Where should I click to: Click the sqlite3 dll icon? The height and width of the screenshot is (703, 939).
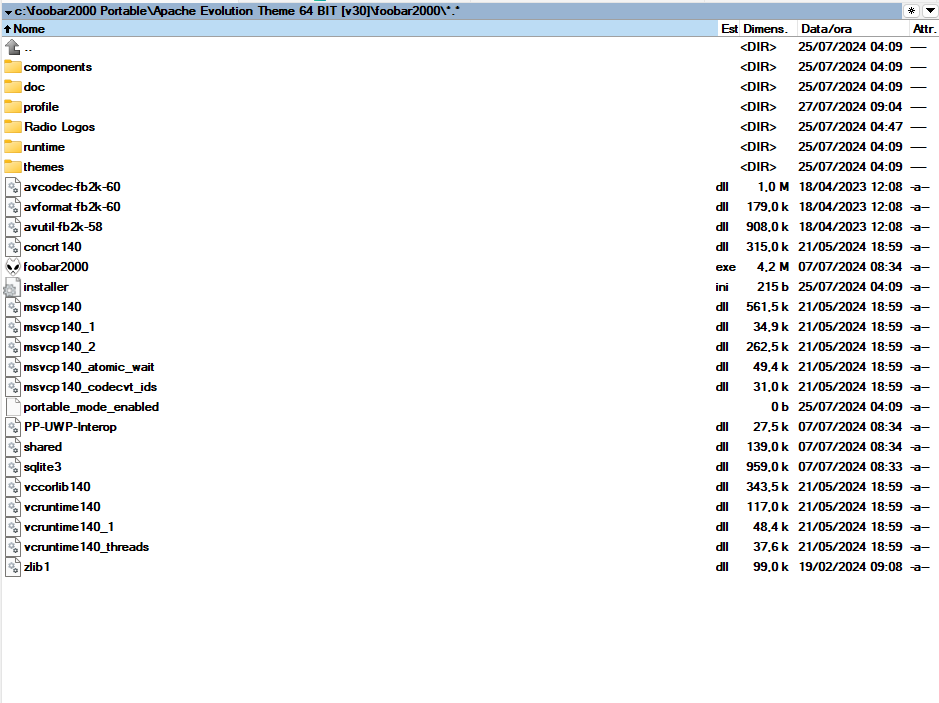(x=13, y=467)
